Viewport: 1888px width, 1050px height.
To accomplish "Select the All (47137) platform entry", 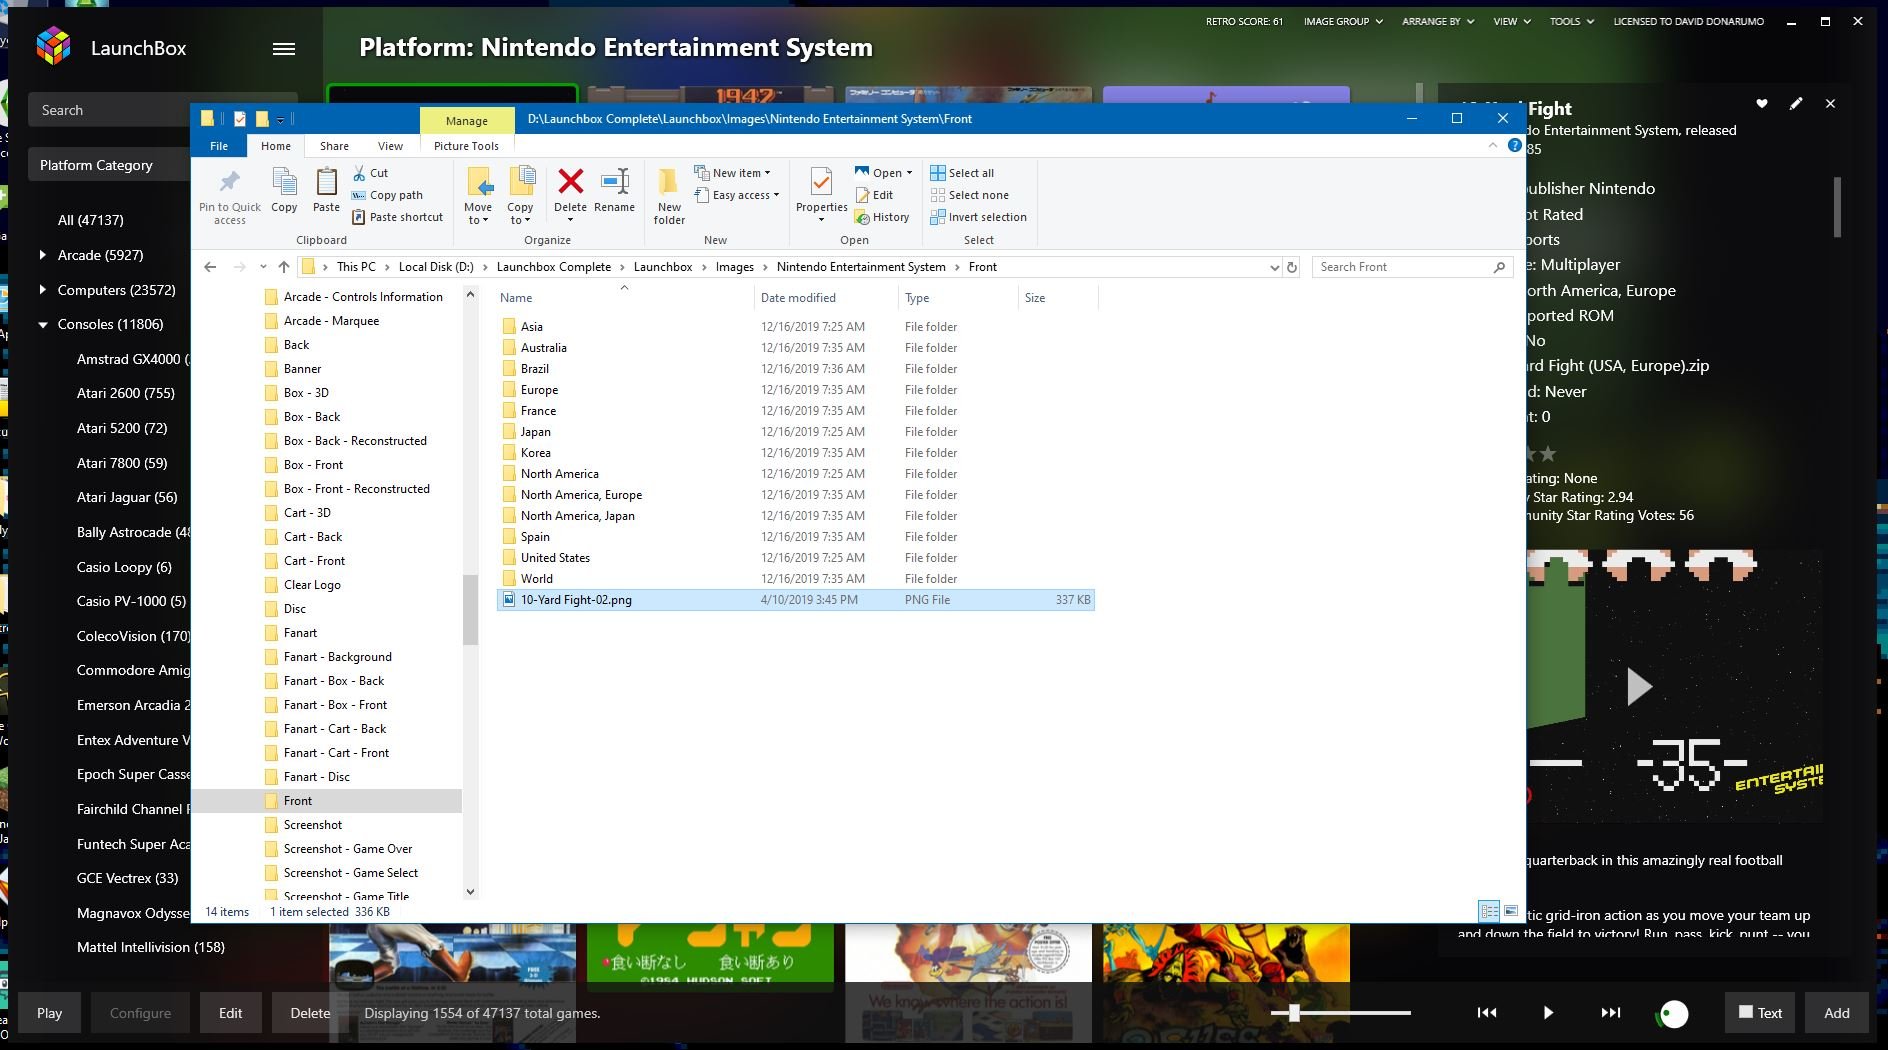I will [x=91, y=220].
